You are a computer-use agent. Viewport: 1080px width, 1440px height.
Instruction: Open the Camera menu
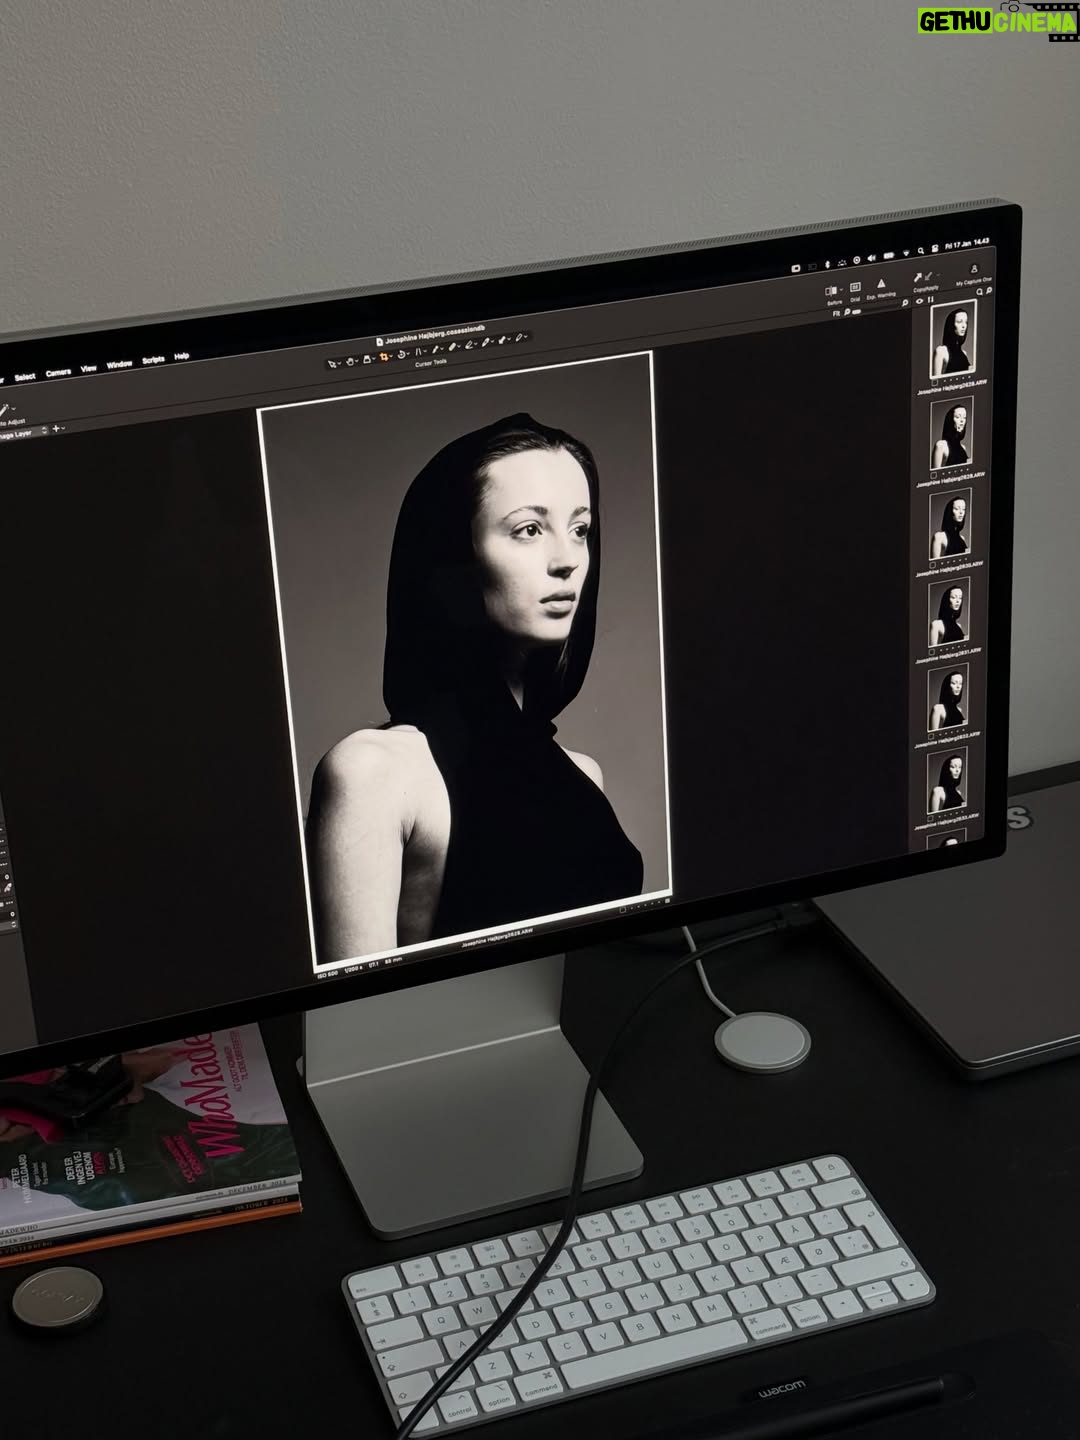[58, 373]
